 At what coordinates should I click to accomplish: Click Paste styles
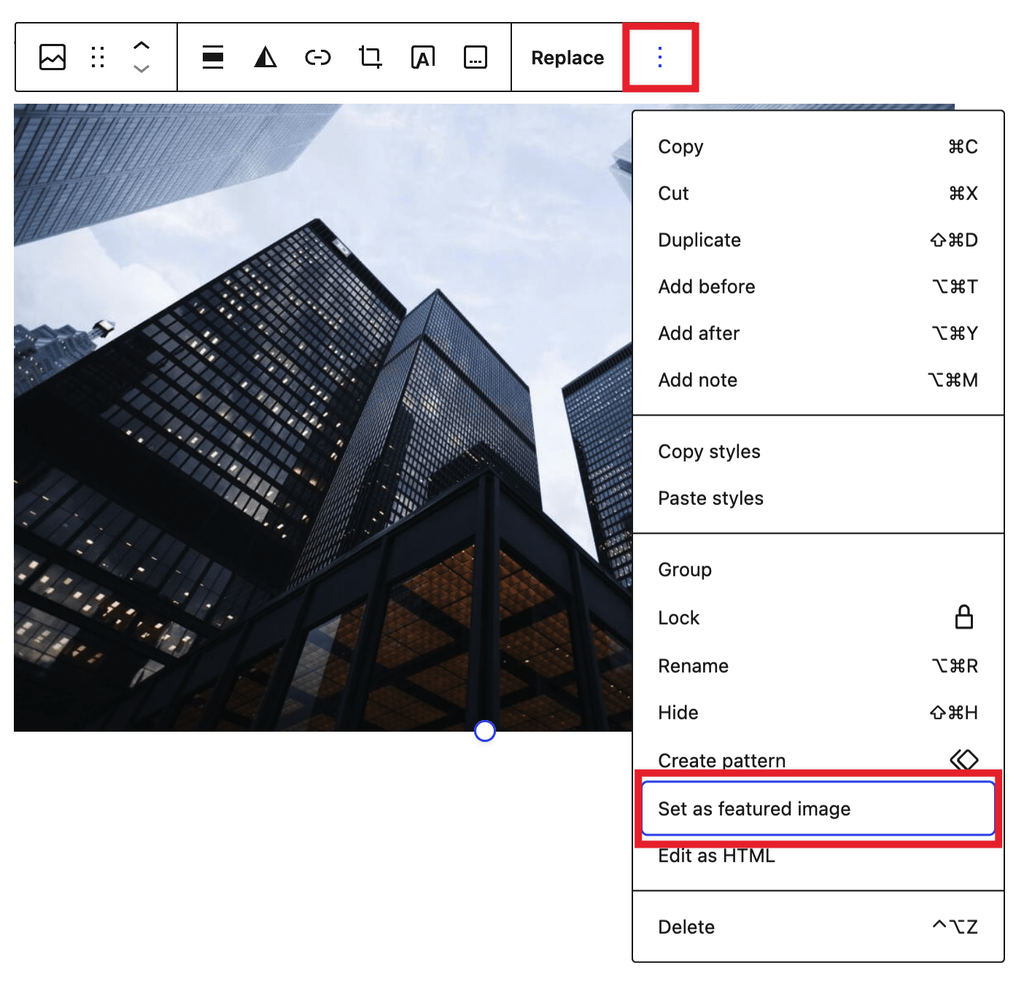[x=818, y=498]
